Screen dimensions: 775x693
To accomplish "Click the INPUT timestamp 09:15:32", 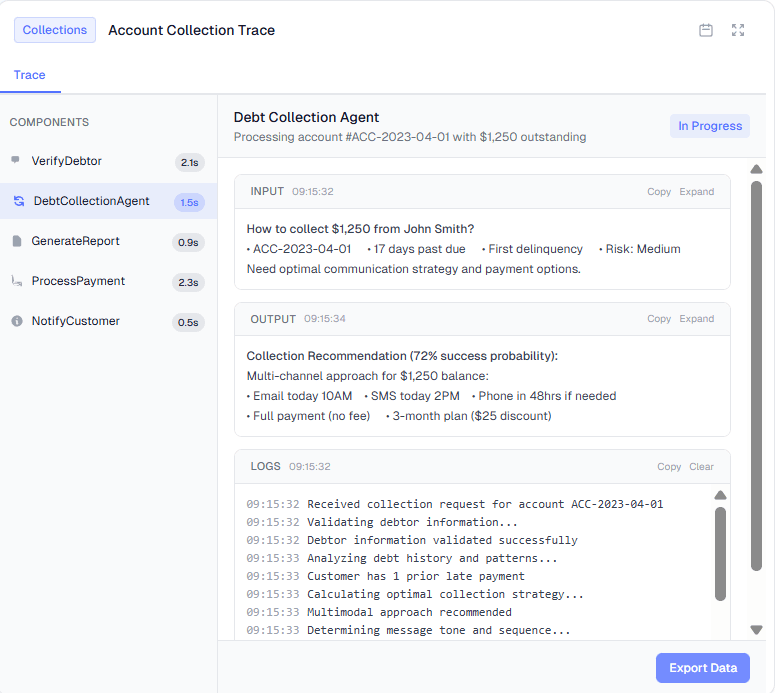I will click(313, 191).
